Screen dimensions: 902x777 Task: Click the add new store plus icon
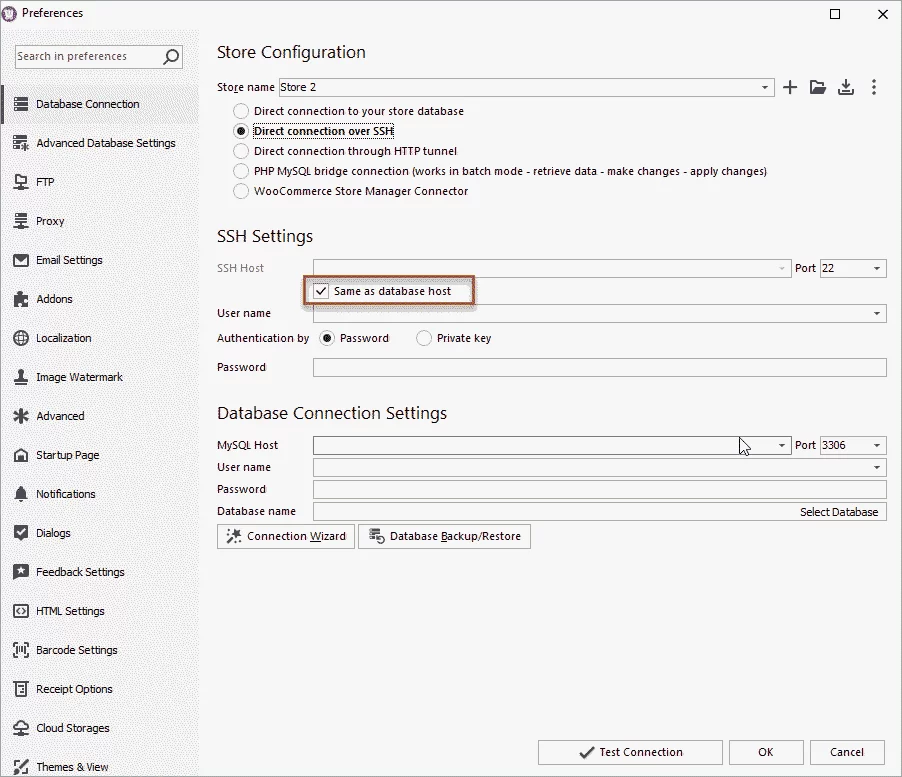click(x=790, y=88)
